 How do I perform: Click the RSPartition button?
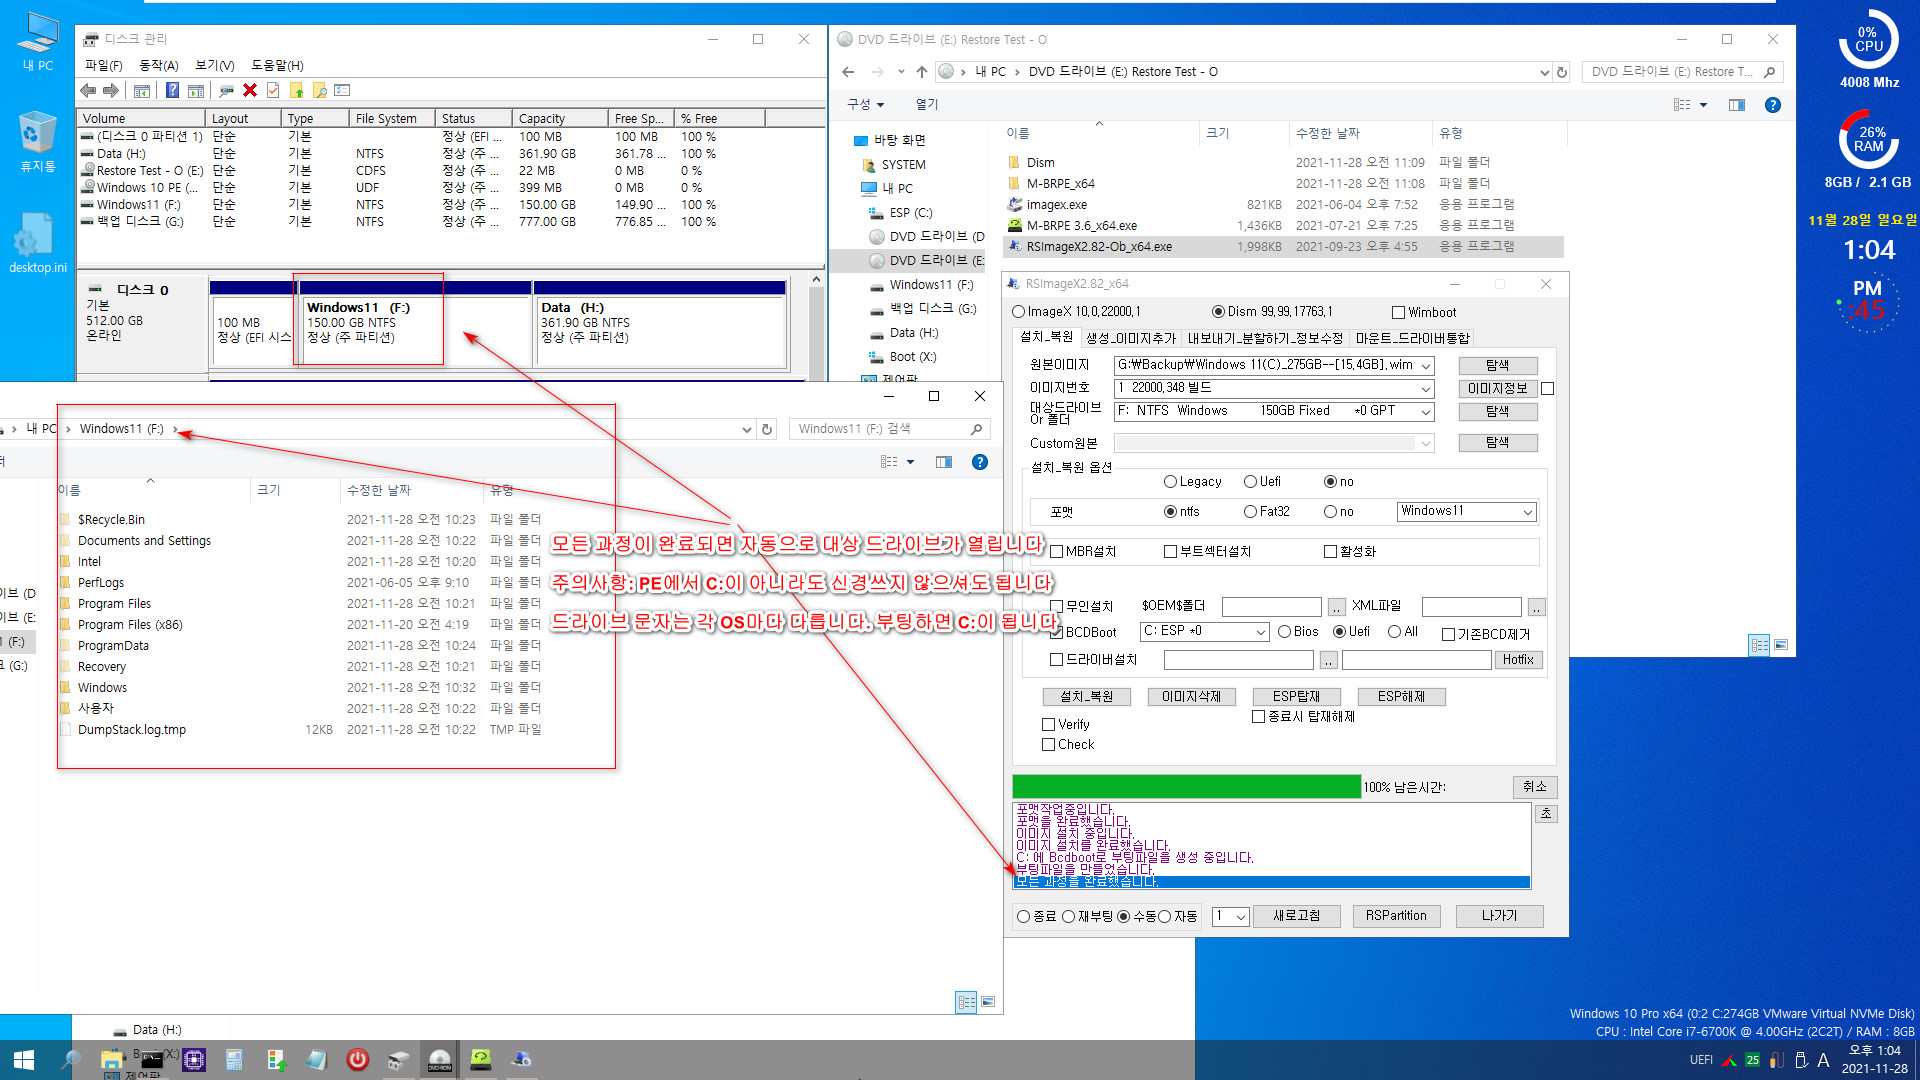[1396, 916]
